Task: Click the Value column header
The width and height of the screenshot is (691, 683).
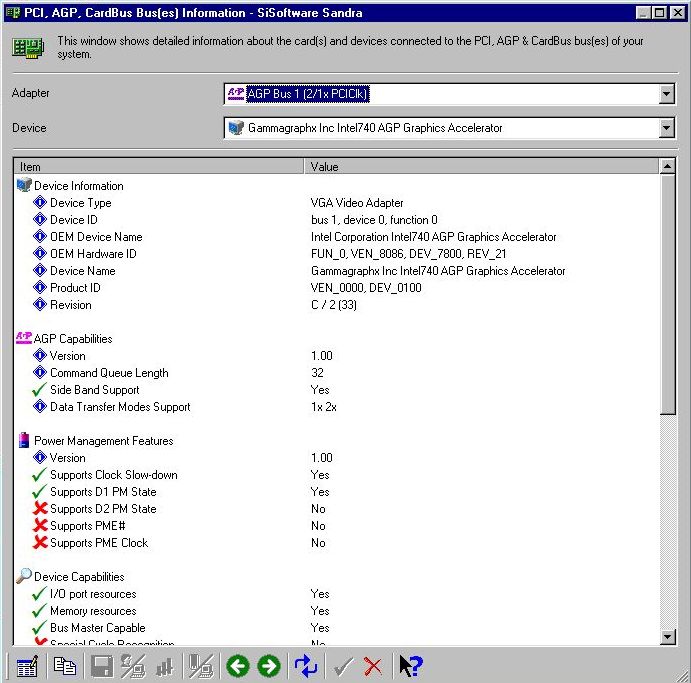Action: 482,167
